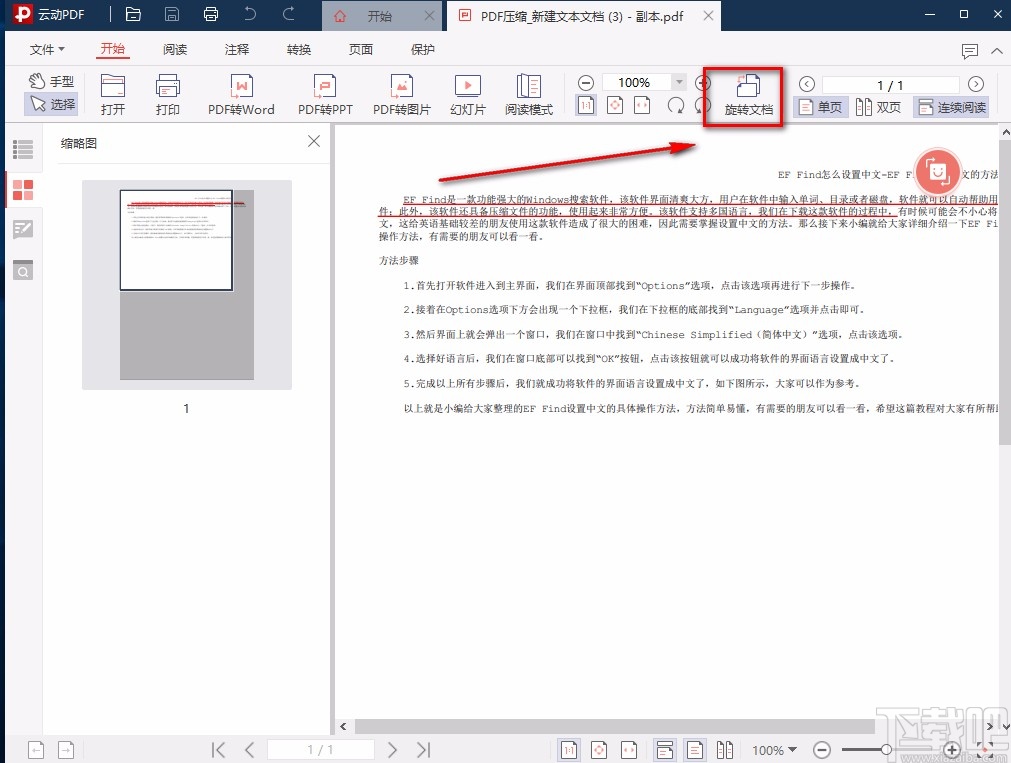
Task: Enter 阅读模式 reading mode
Action: click(x=529, y=95)
